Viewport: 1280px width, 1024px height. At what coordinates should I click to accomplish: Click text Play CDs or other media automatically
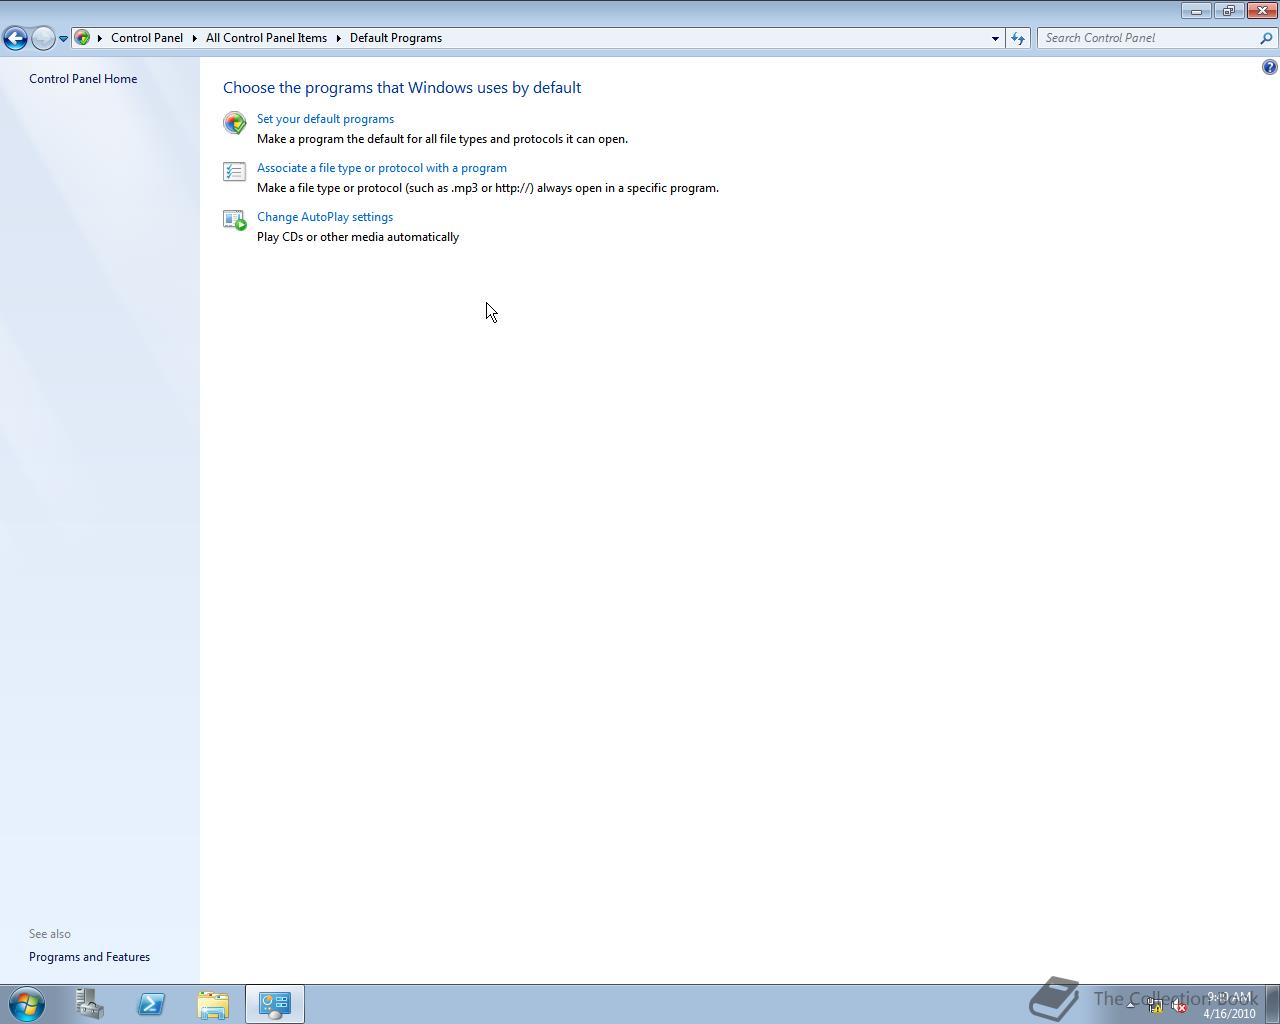point(358,237)
